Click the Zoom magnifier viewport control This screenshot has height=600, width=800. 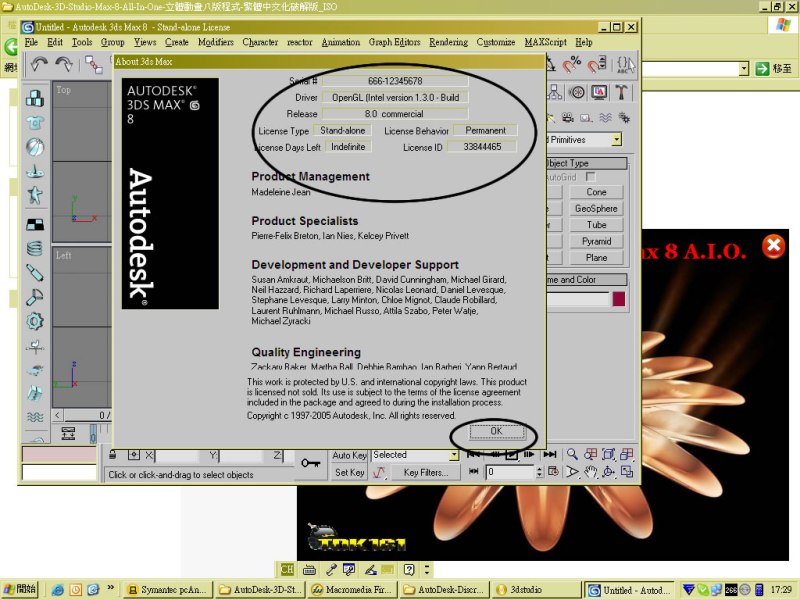[572, 455]
